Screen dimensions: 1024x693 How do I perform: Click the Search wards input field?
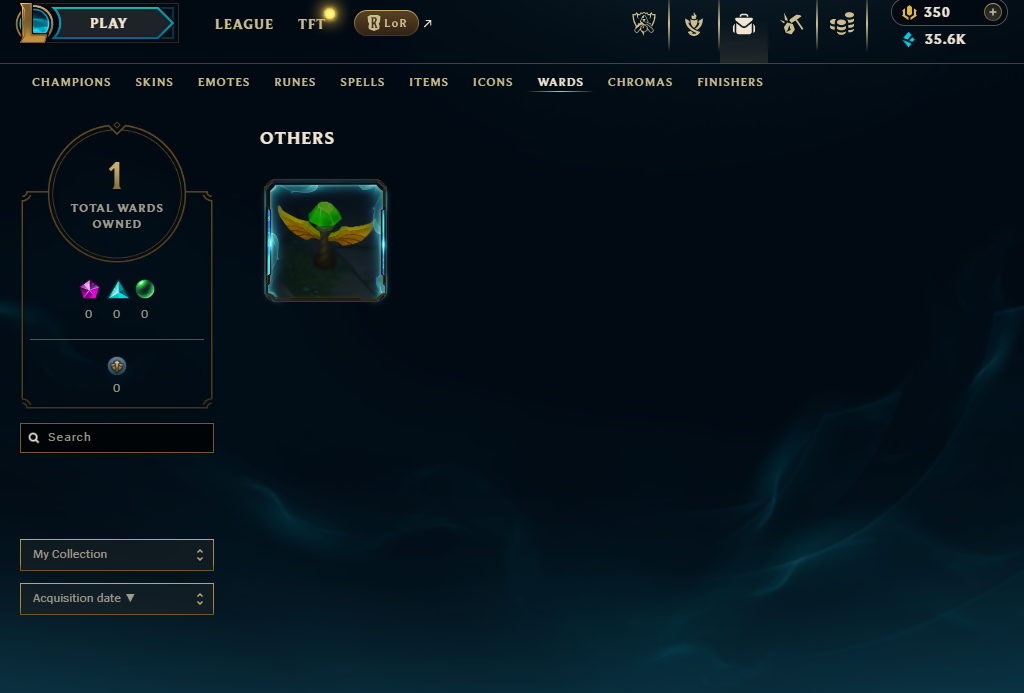[117, 438]
